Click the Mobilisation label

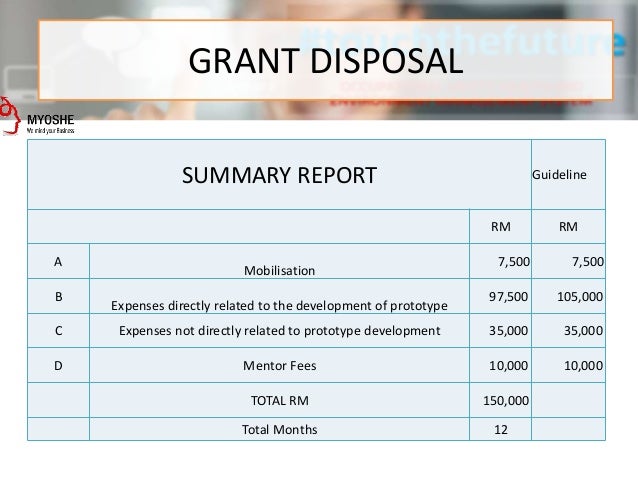(x=279, y=271)
